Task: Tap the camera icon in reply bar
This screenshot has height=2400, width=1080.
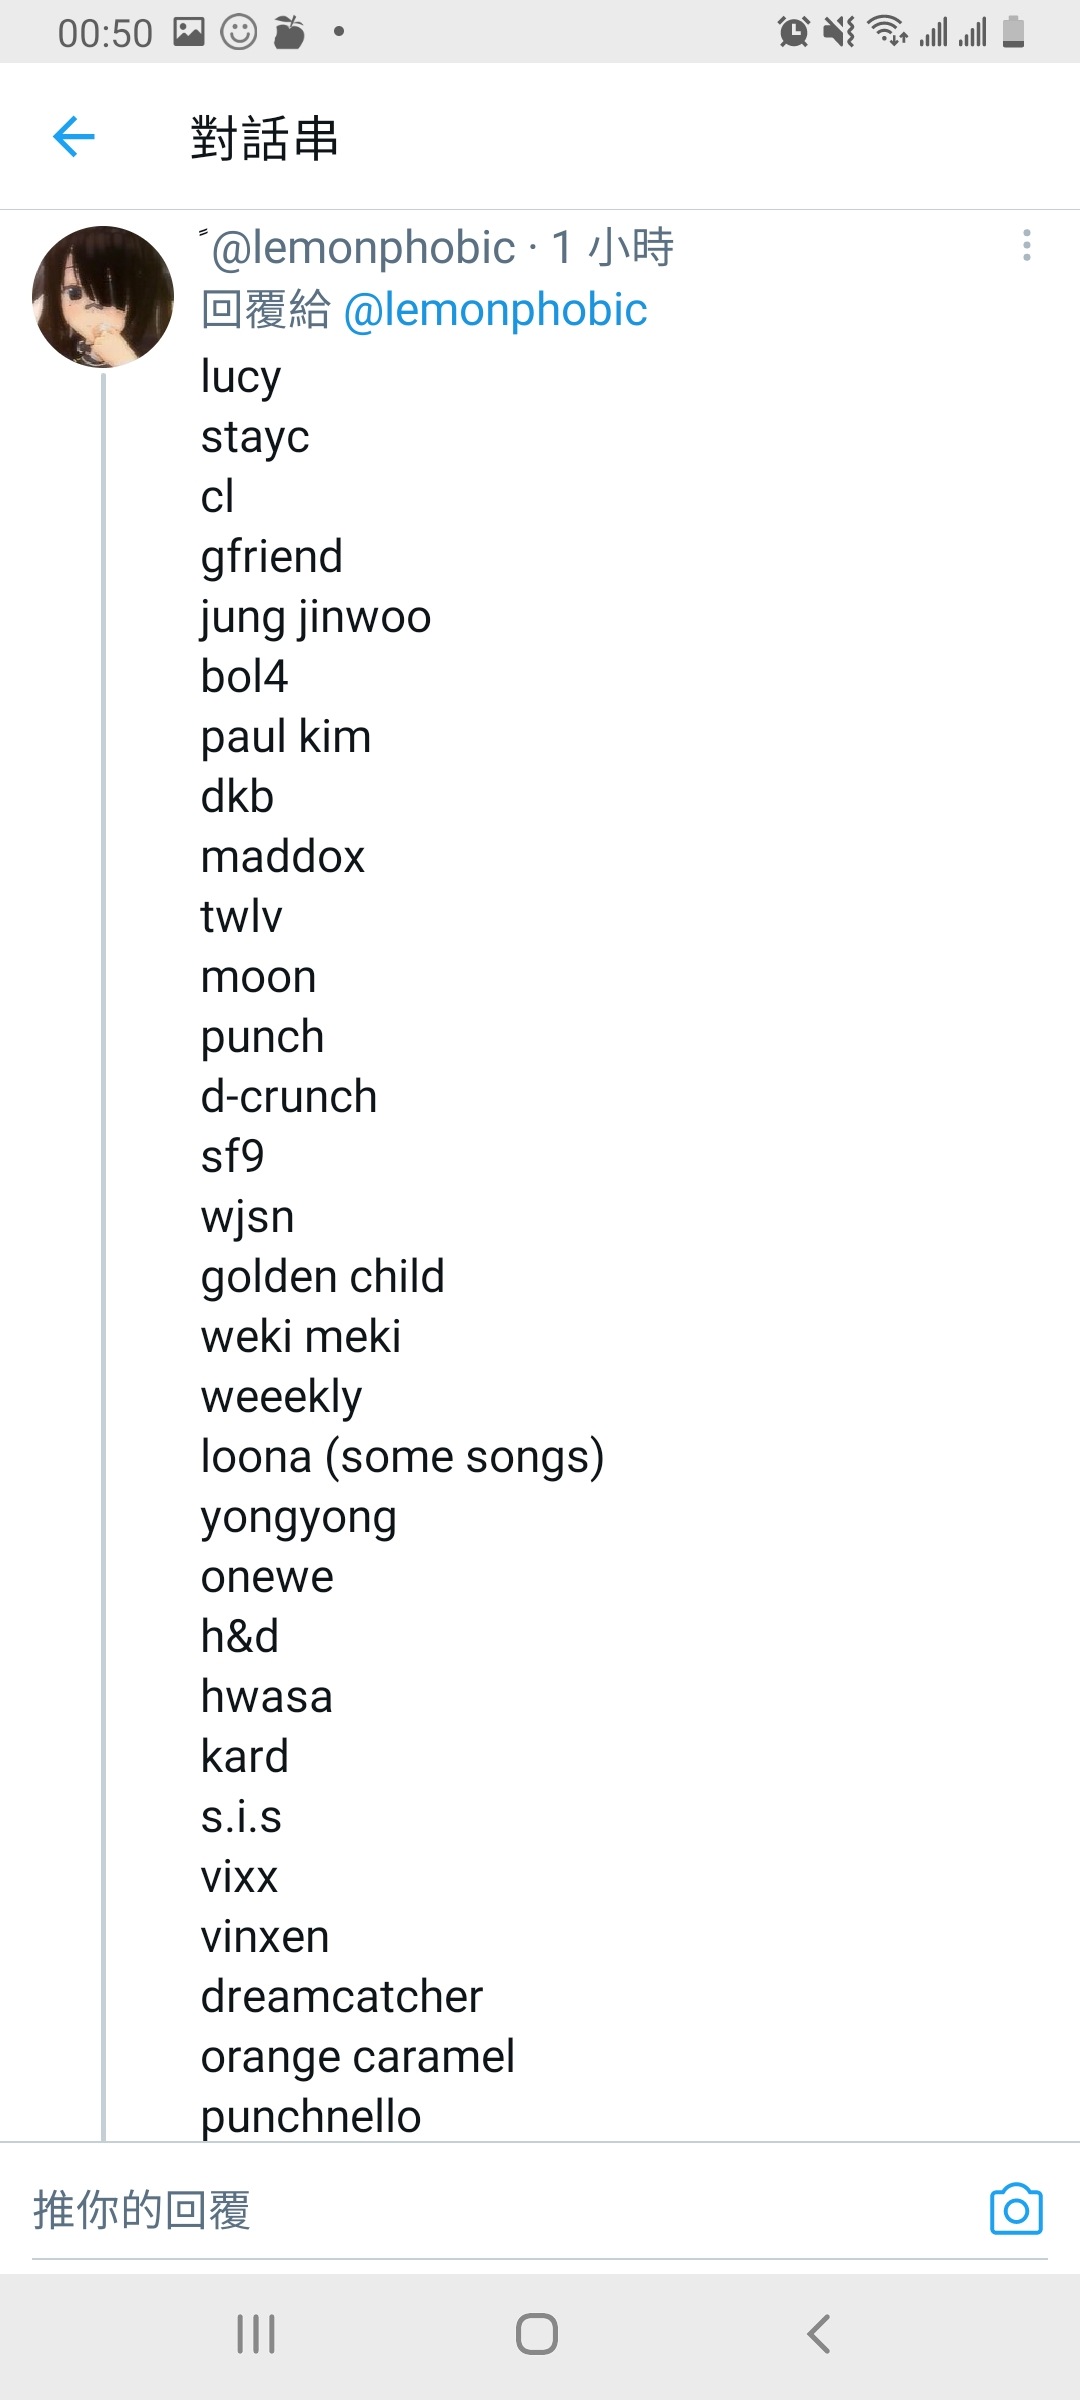Action: [x=1016, y=2209]
